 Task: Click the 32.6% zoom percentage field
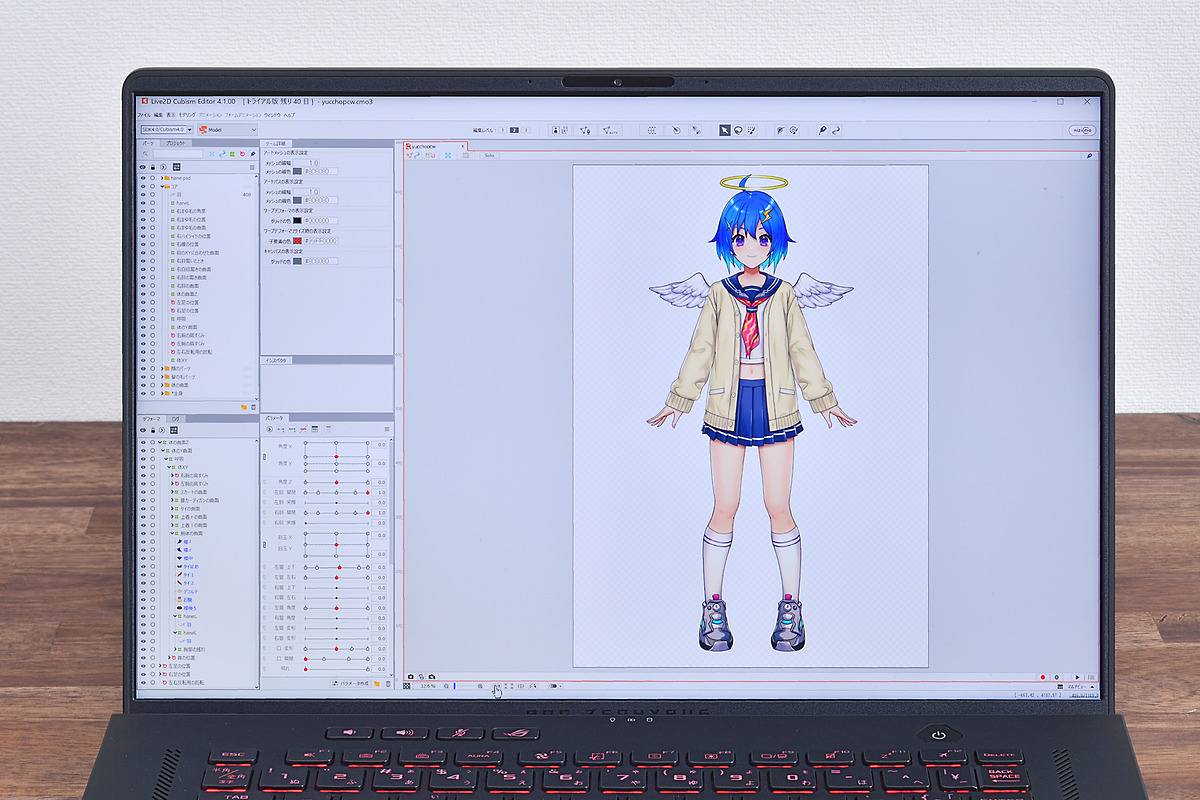426,687
